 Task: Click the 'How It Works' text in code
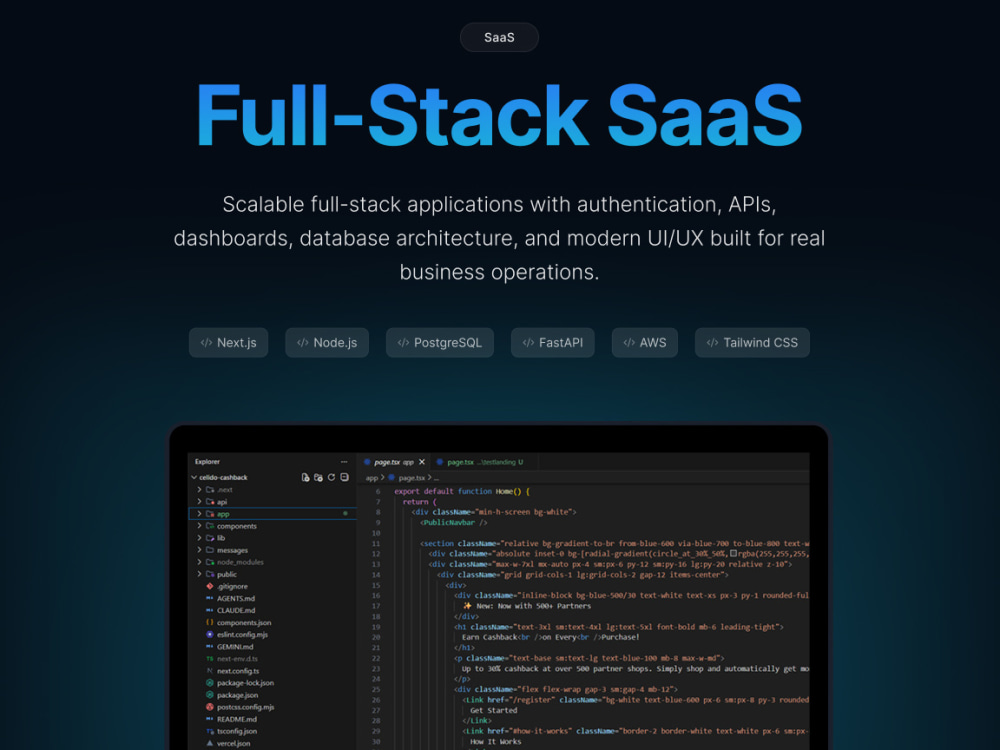tap(496, 742)
